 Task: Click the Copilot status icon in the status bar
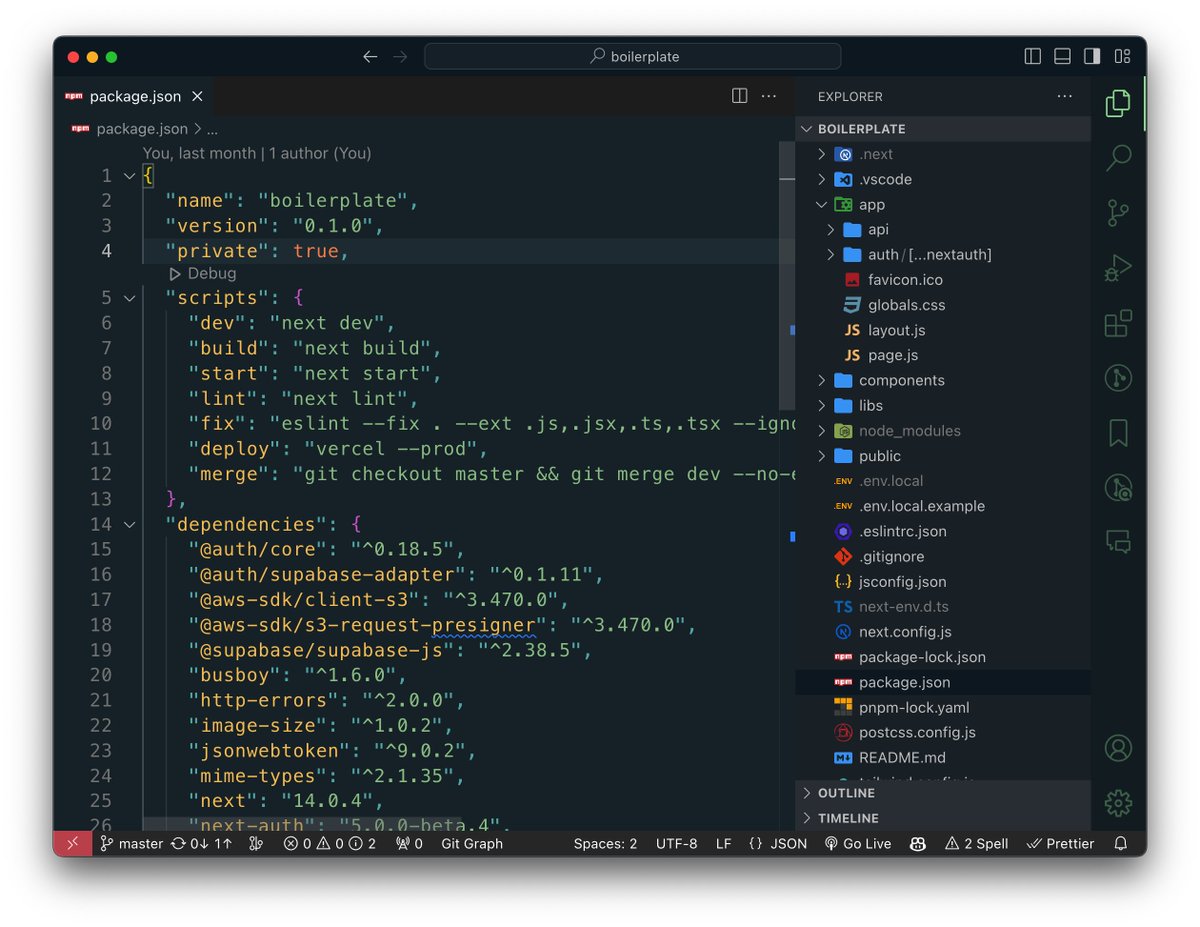click(917, 843)
